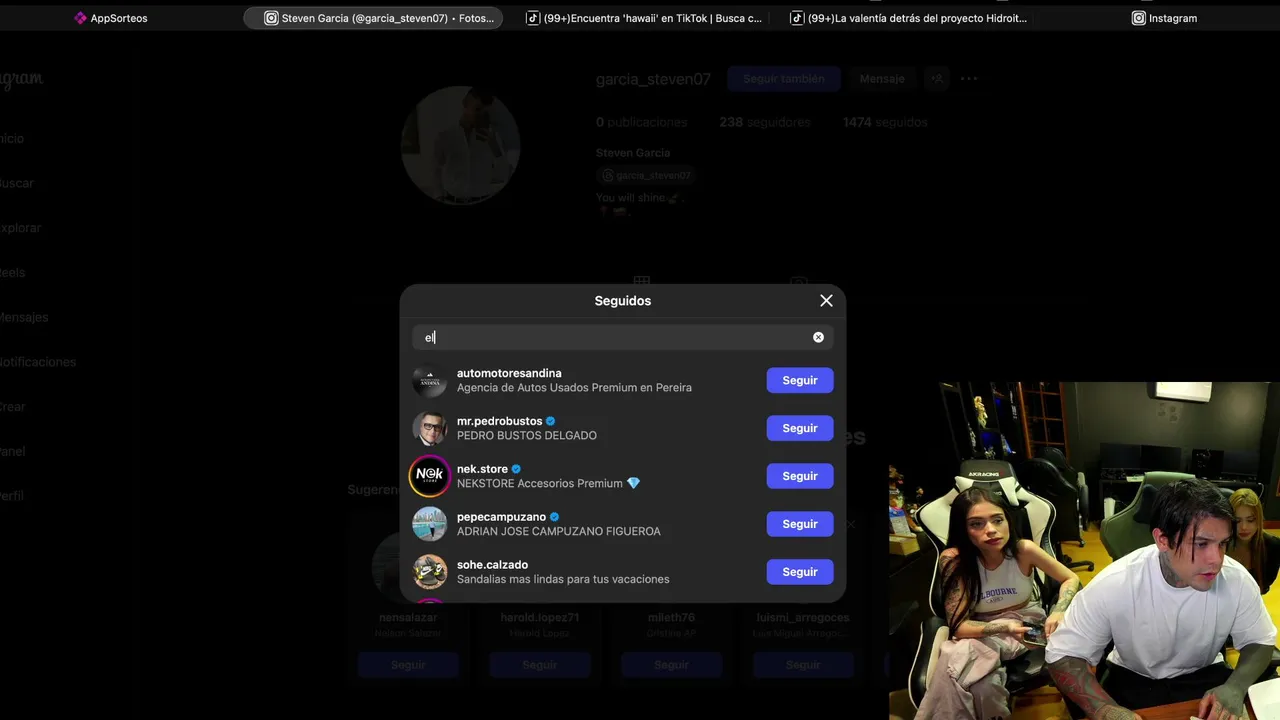
Task: Open sohe.calzado username link
Action: (492, 565)
